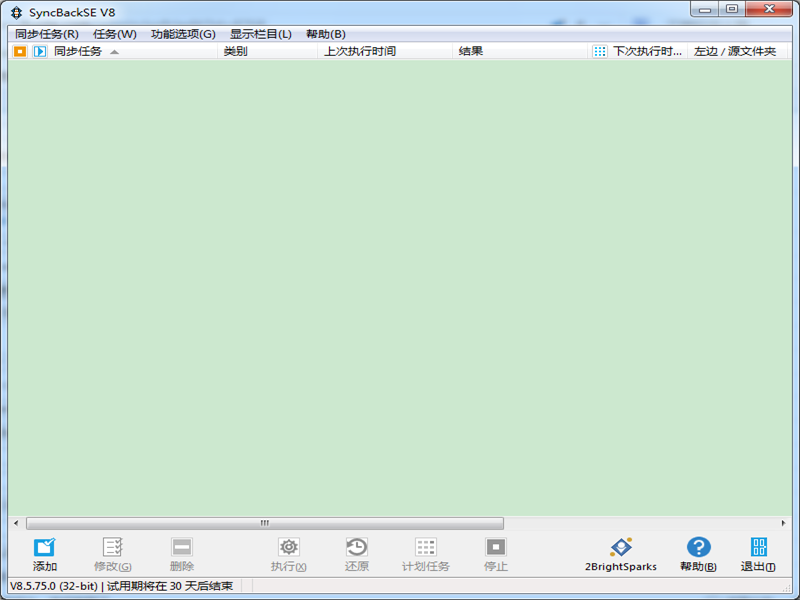The width and height of the screenshot is (800, 600).
Task: Click the 退出(T) exit icon
Action: [759, 547]
